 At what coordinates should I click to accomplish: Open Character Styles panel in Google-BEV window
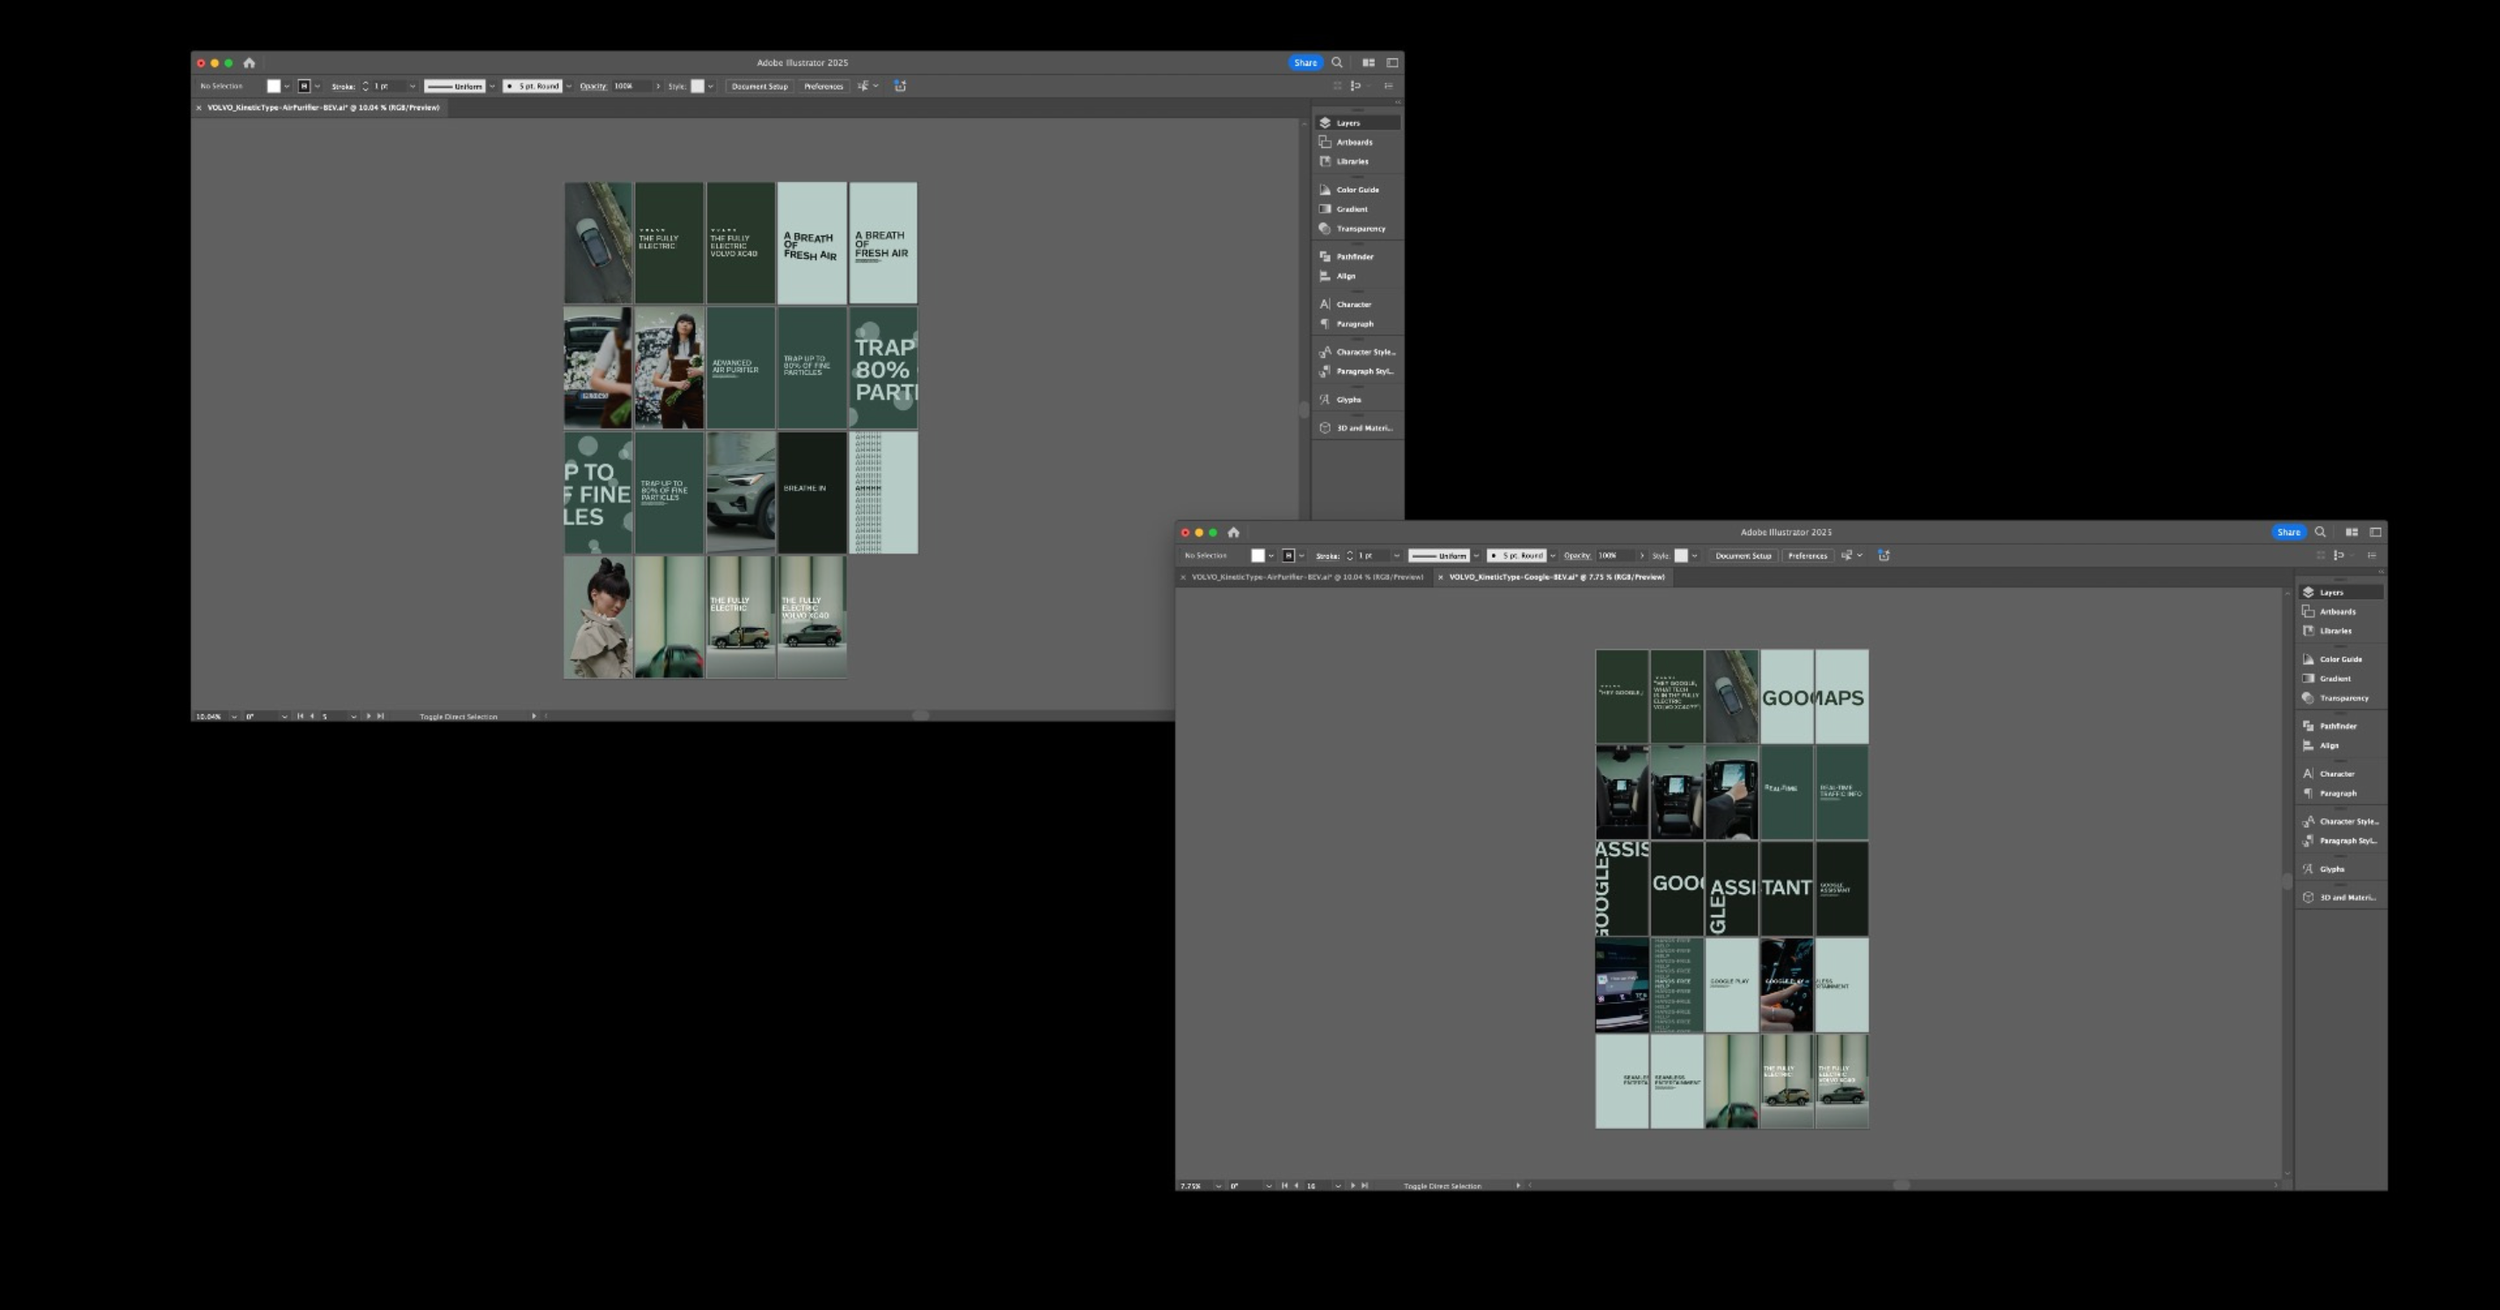(2339, 821)
